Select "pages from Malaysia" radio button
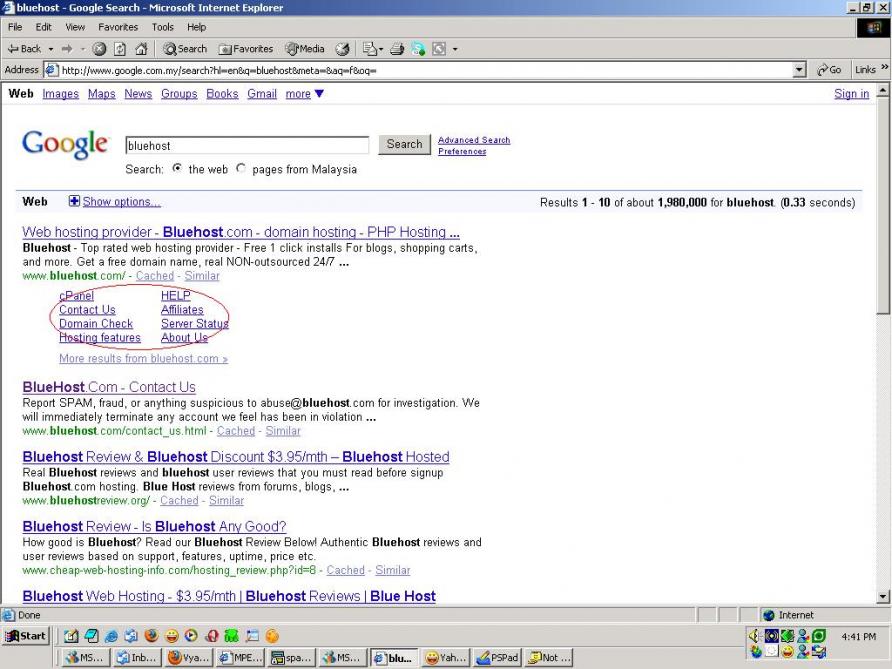 click(x=241, y=168)
